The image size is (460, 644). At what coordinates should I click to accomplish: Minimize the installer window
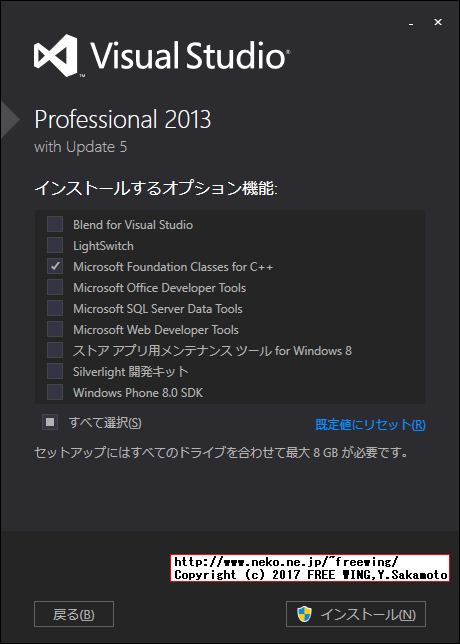(411, 23)
